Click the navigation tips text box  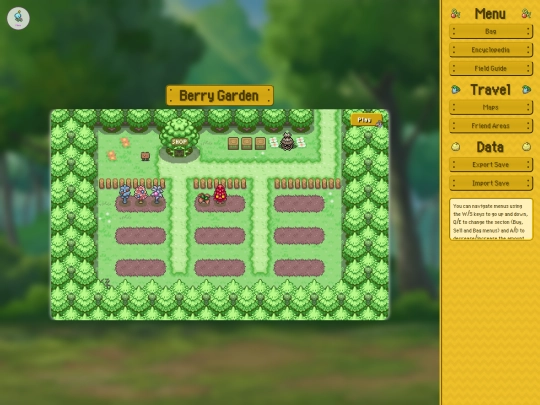[491, 219]
